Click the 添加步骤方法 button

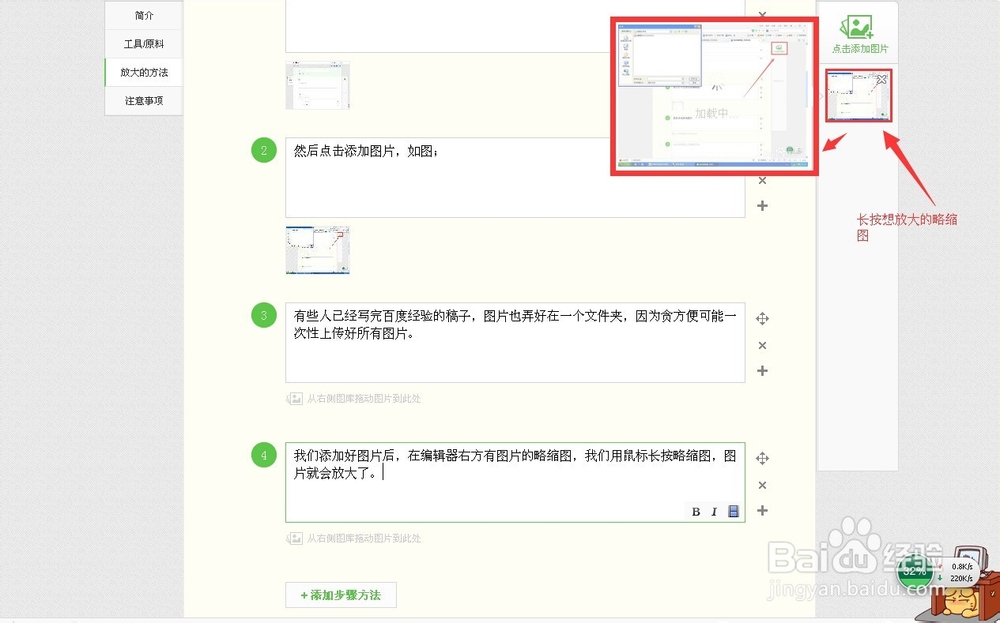tap(341, 595)
